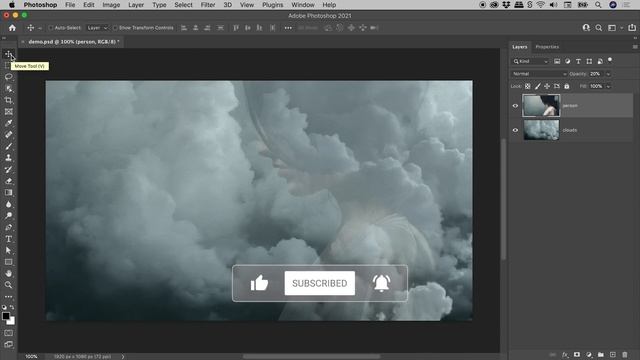Image resolution: width=640 pixels, height=360 pixels.
Task: Click the thumbs-up like button
Action: coord(259,282)
